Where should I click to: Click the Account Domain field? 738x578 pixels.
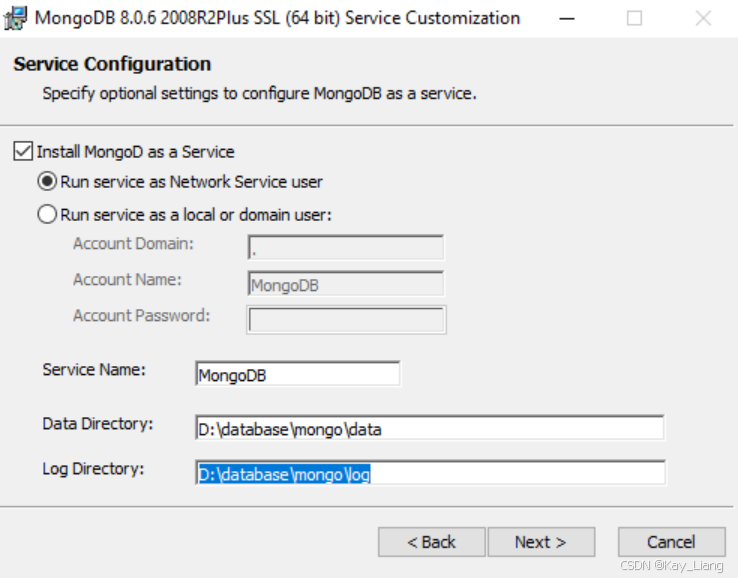pyautogui.click(x=346, y=248)
